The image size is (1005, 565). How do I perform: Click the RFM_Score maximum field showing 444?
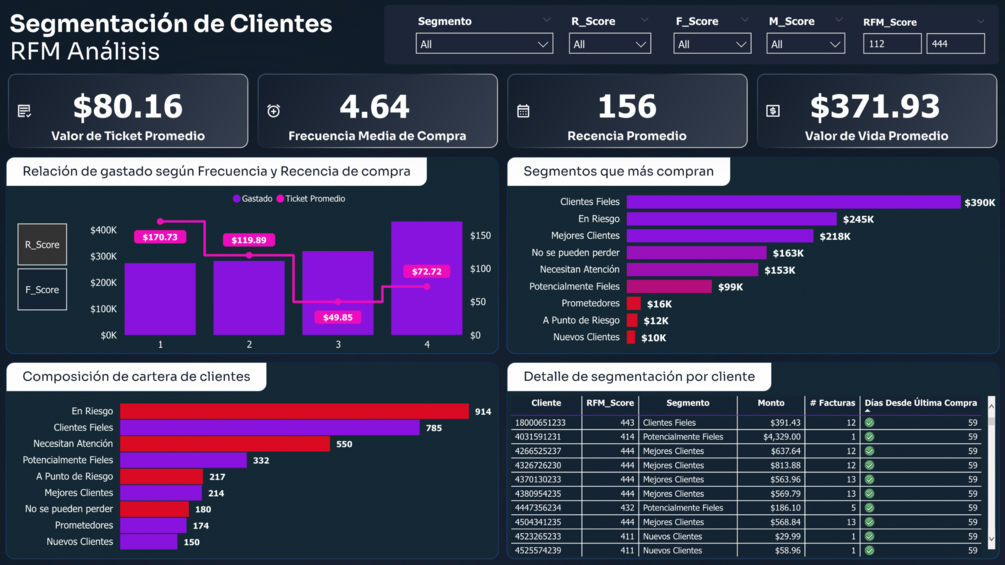pos(955,44)
